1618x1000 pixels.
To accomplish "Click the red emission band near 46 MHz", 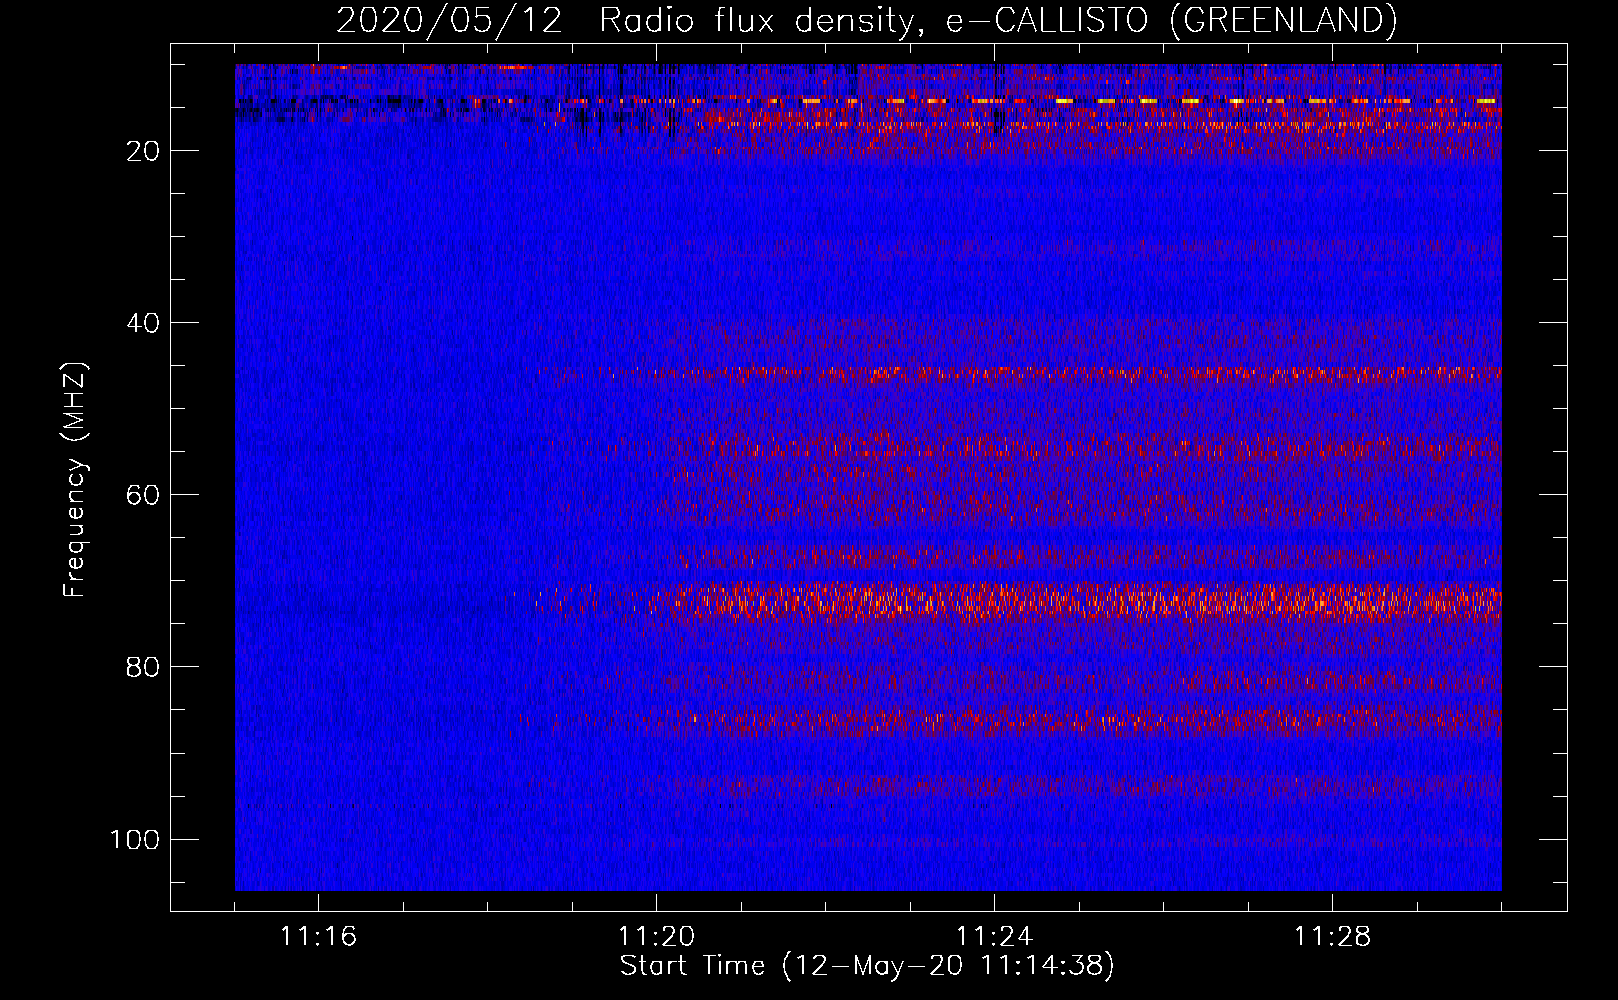I will click(x=1025, y=375).
